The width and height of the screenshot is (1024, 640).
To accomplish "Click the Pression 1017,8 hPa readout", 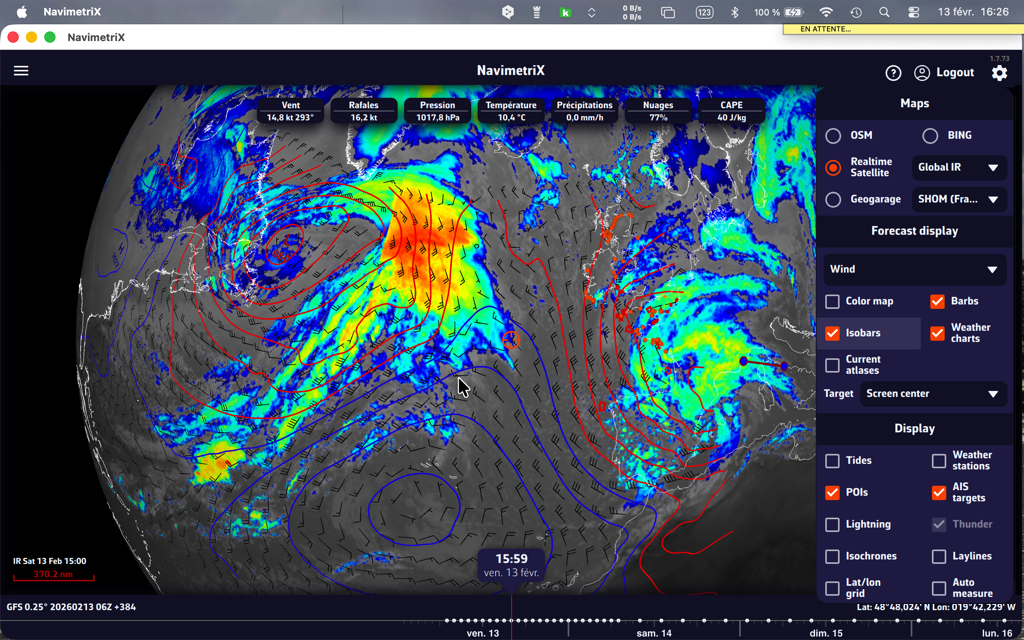I will pyautogui.click(x=437, y=111).
